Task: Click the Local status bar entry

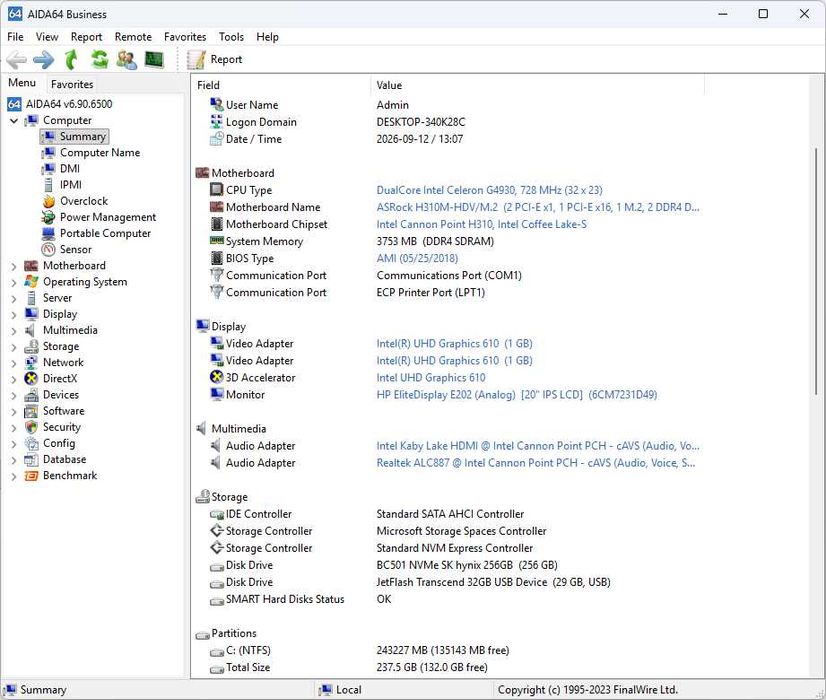Action: coord(341,689)
